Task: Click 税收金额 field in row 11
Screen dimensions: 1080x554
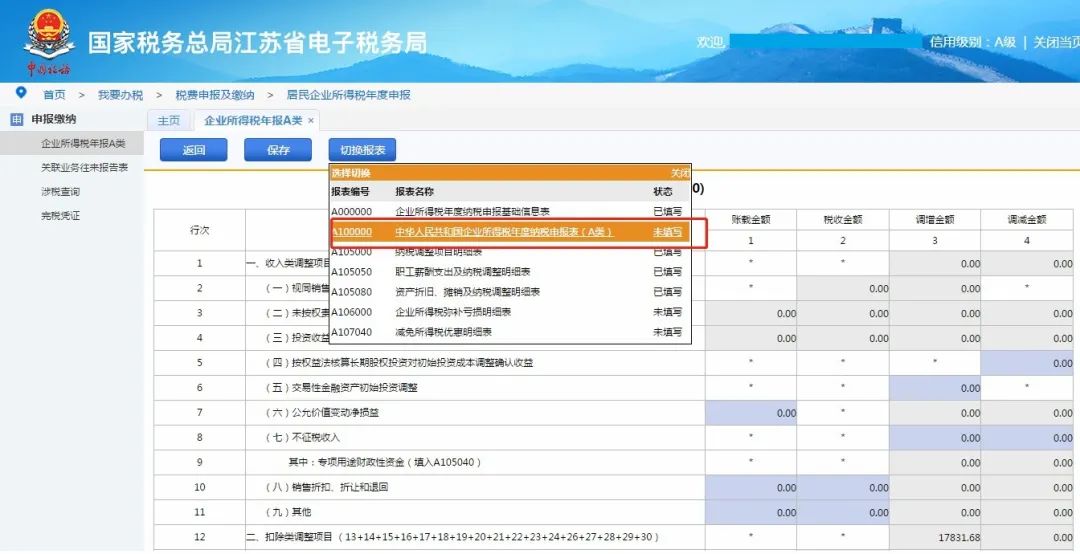Action: coord(843,512)
